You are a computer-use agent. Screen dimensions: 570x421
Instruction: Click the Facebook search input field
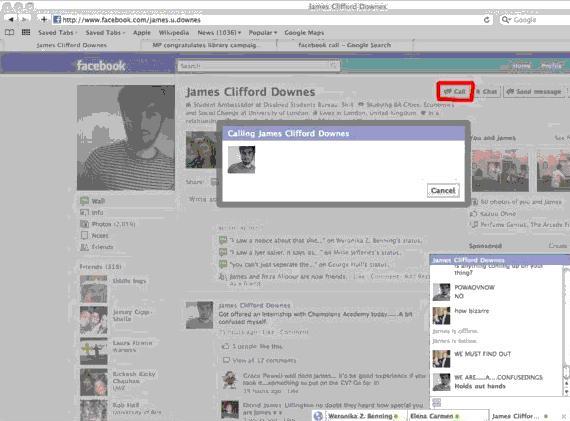(x=258, y=66)
